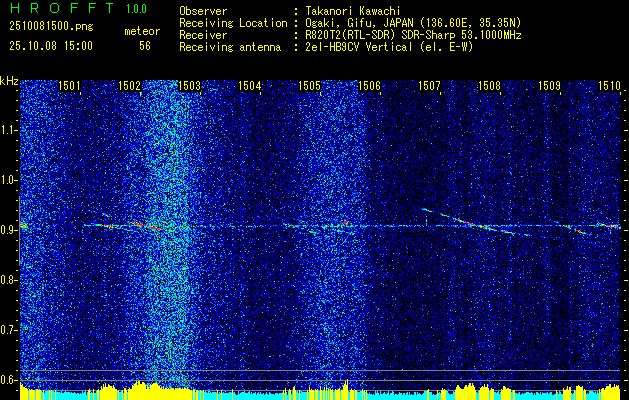This screenshot has width=629, height=400.
Task: Click the 0.9 kHz axis label
Action: point(8,230)
